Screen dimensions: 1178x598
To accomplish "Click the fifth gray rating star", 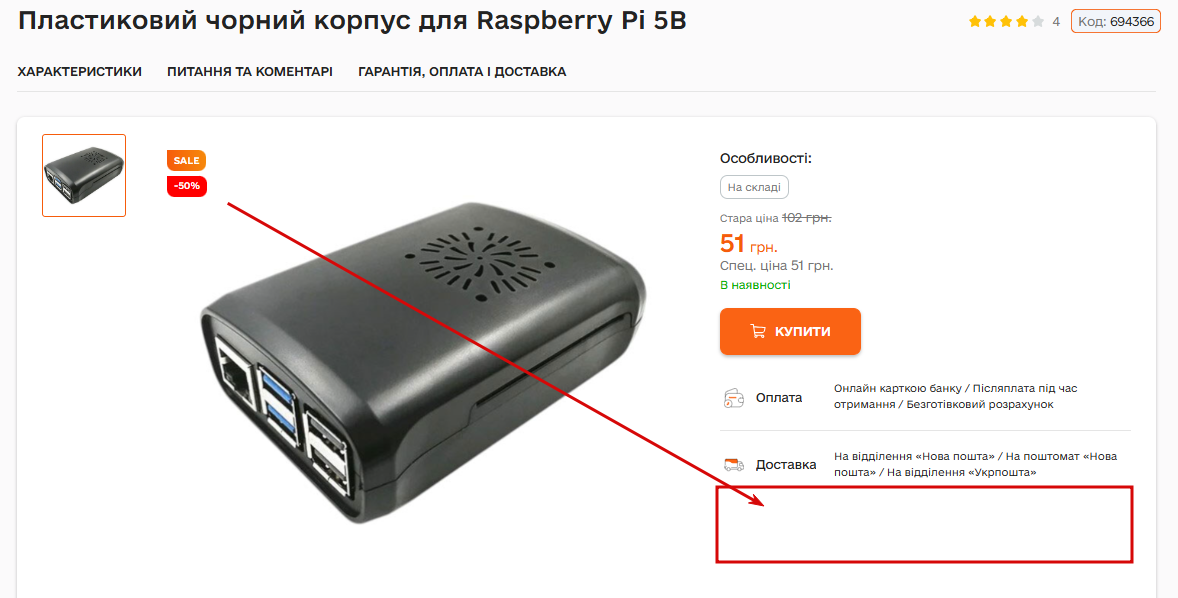I will point(1038,22).
